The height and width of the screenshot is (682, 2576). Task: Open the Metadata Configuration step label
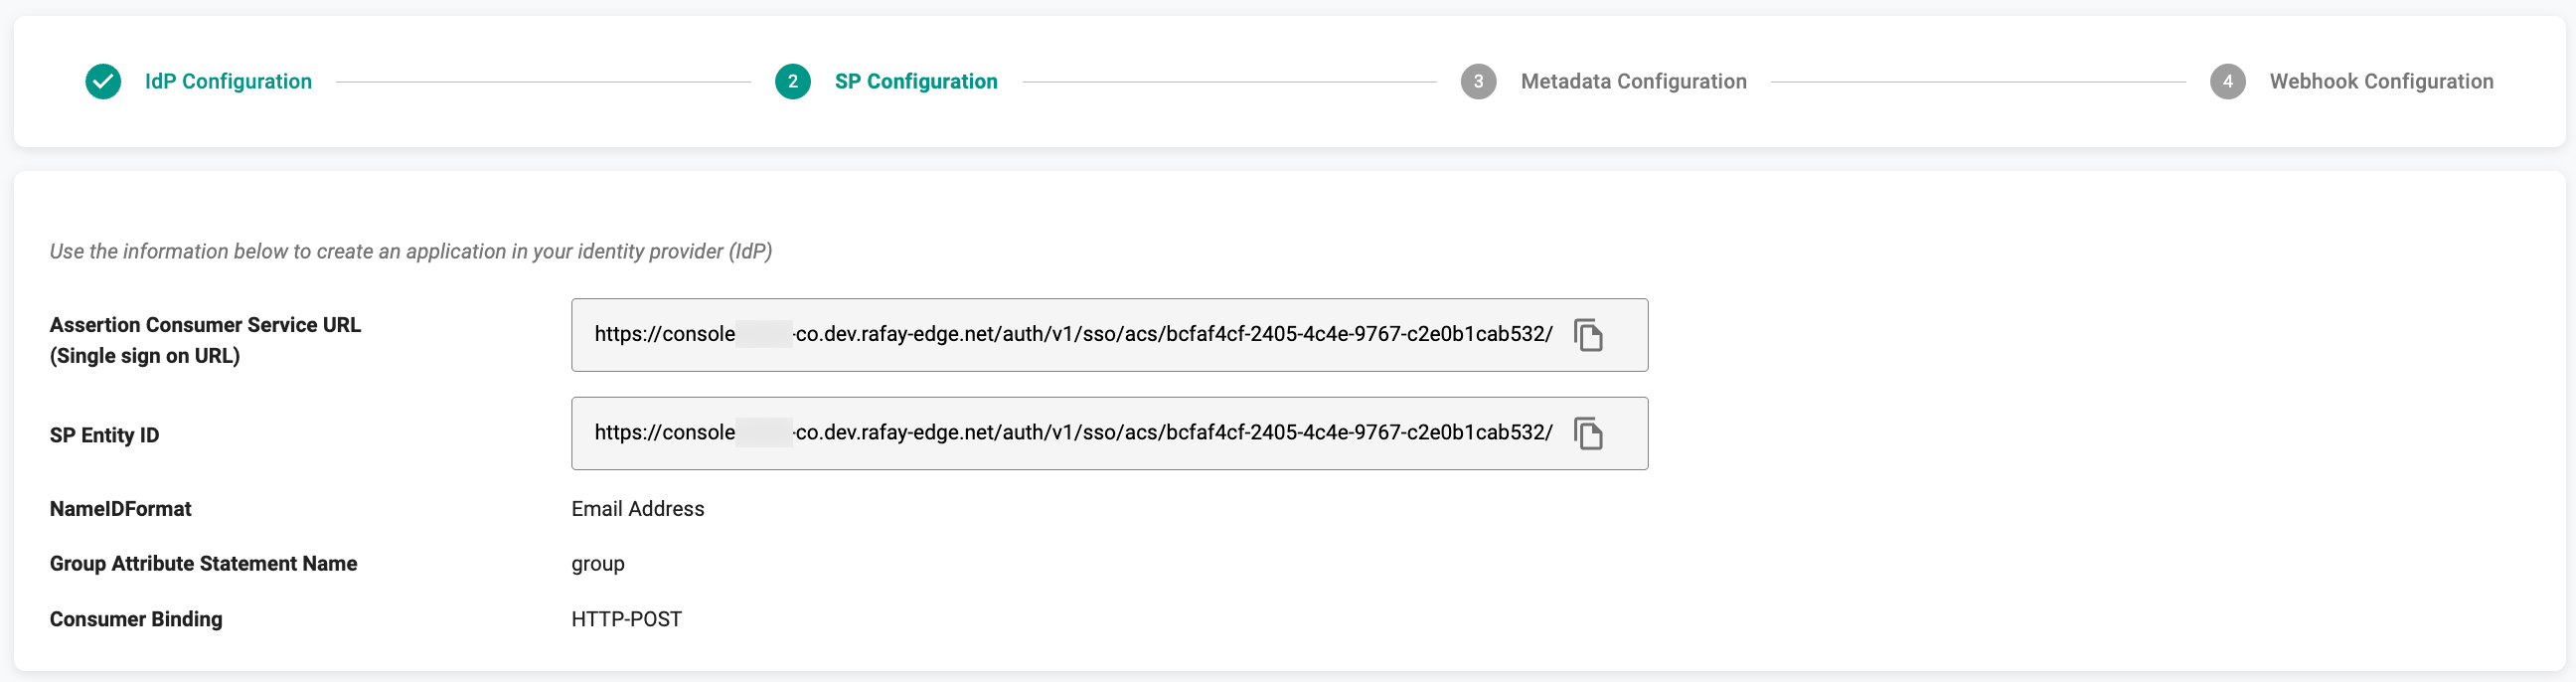1633,82
